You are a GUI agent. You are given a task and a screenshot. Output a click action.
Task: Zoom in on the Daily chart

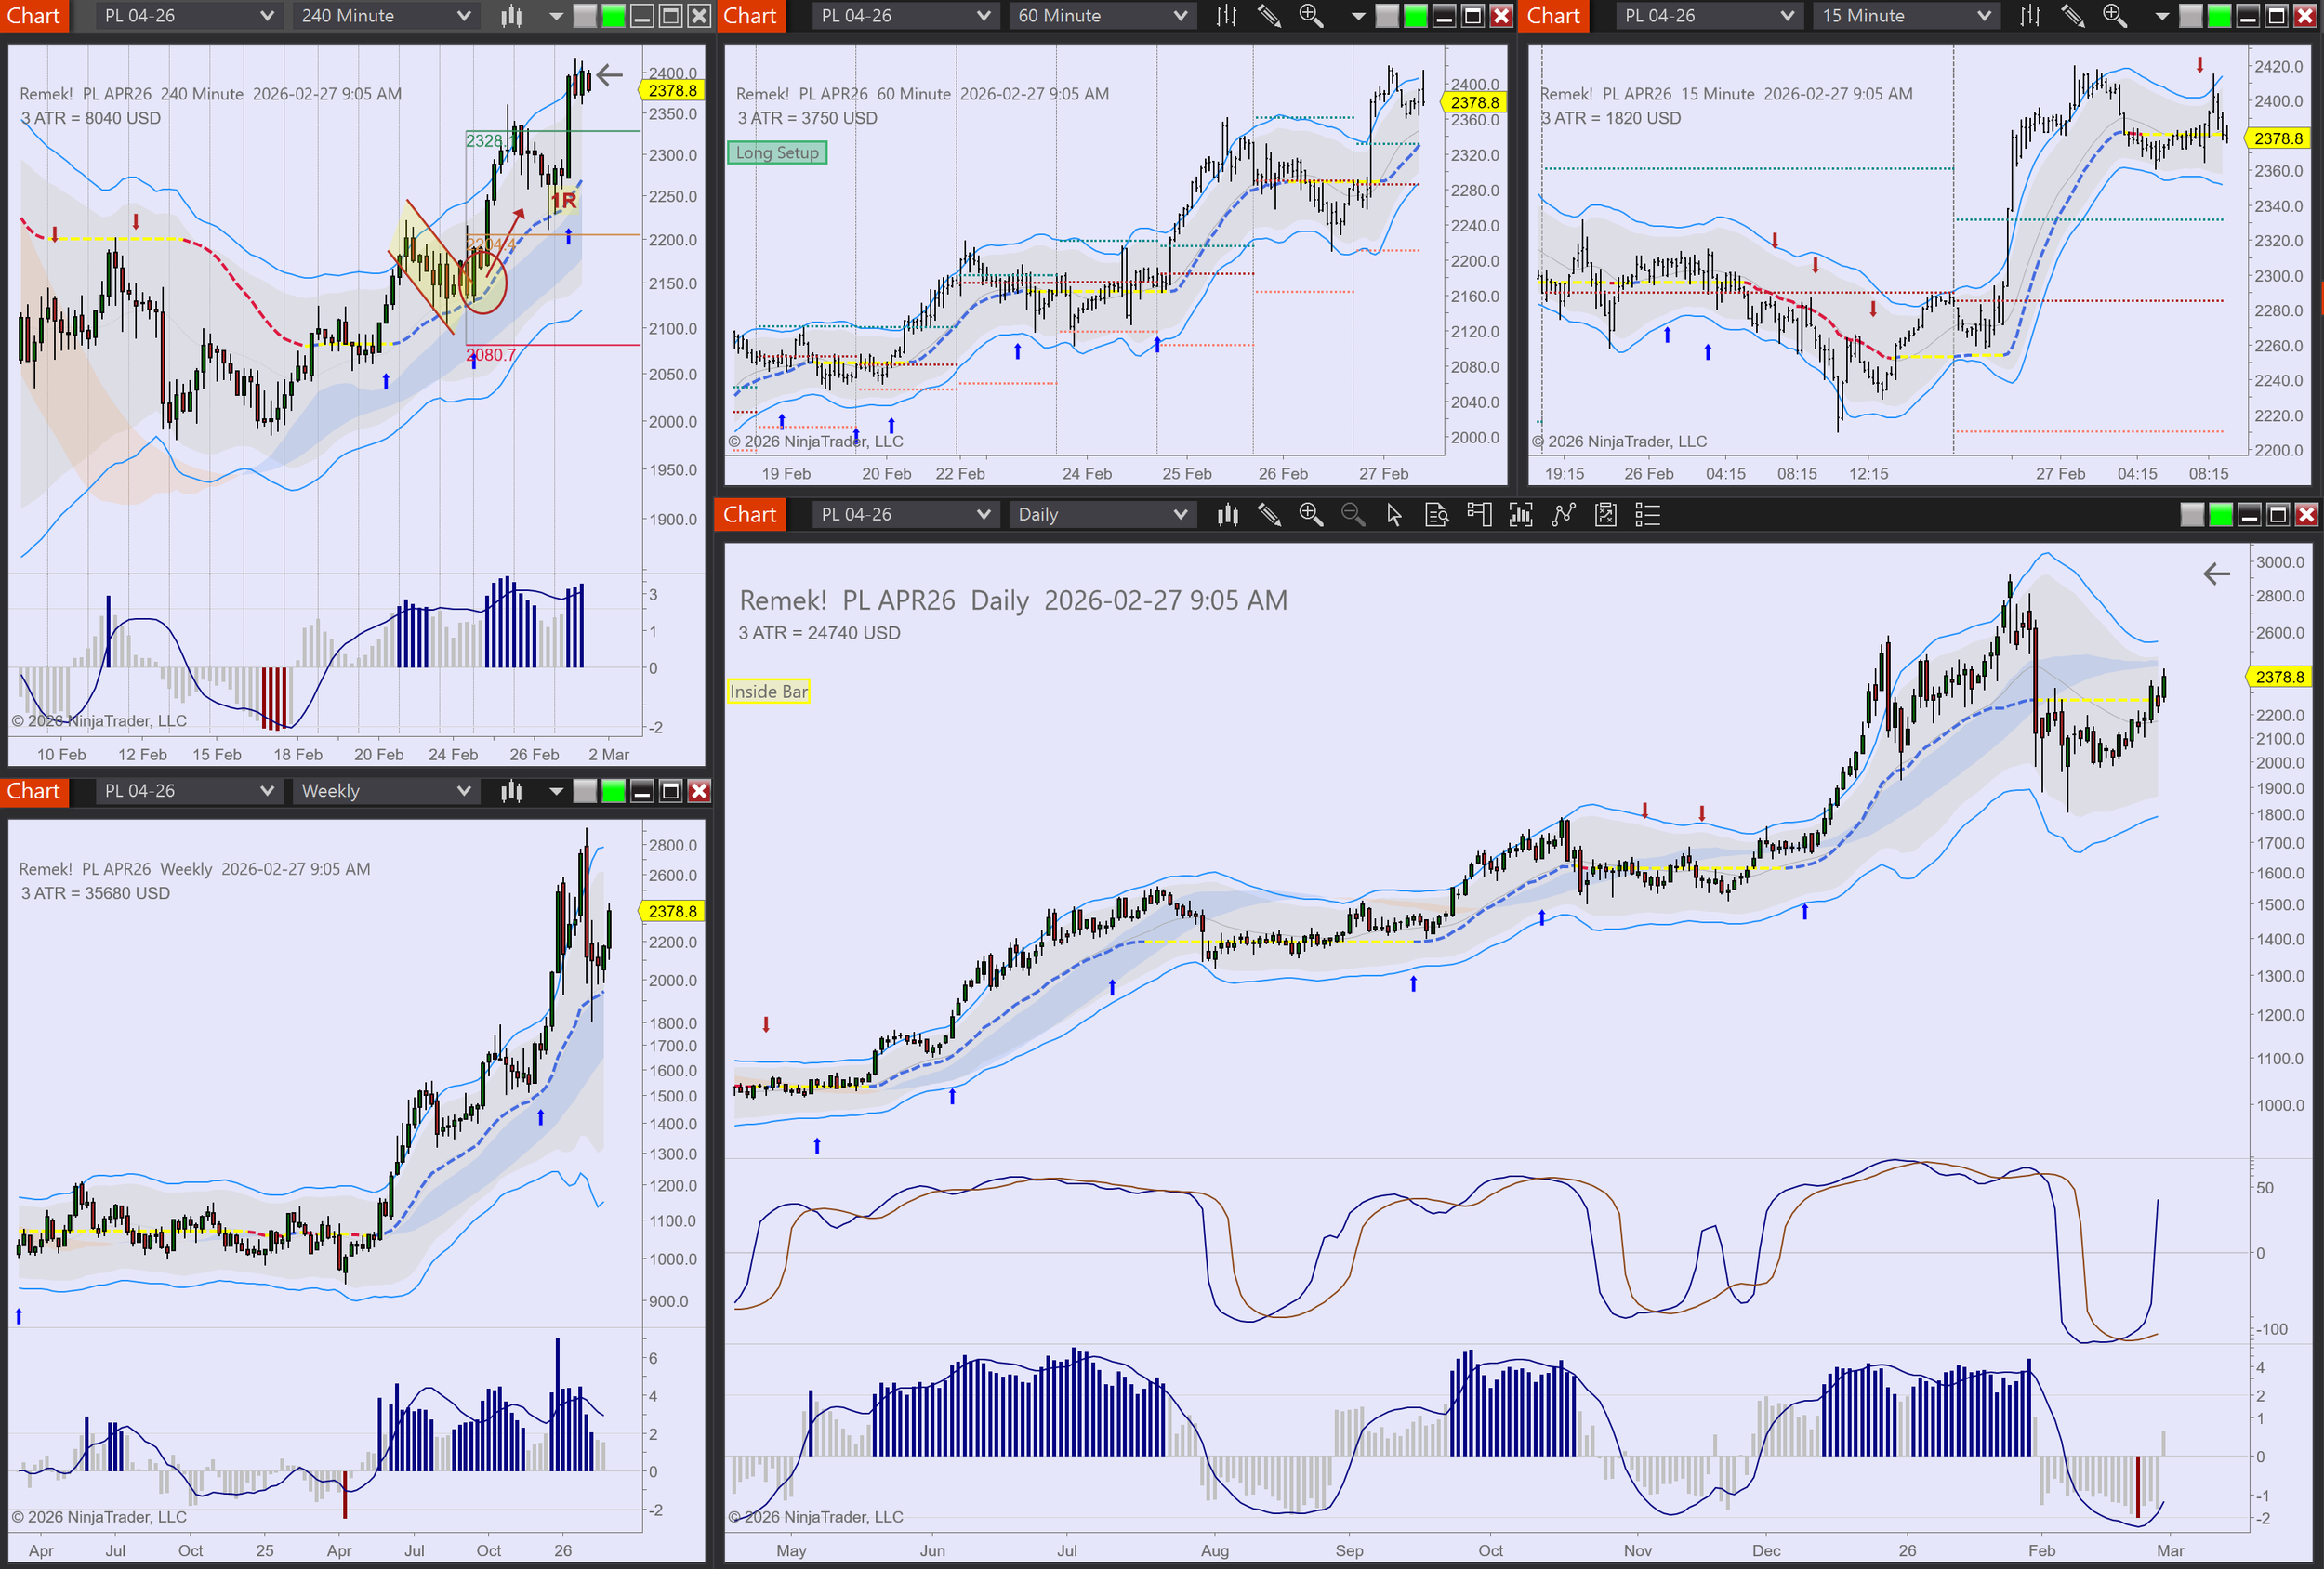[1310, 515]
